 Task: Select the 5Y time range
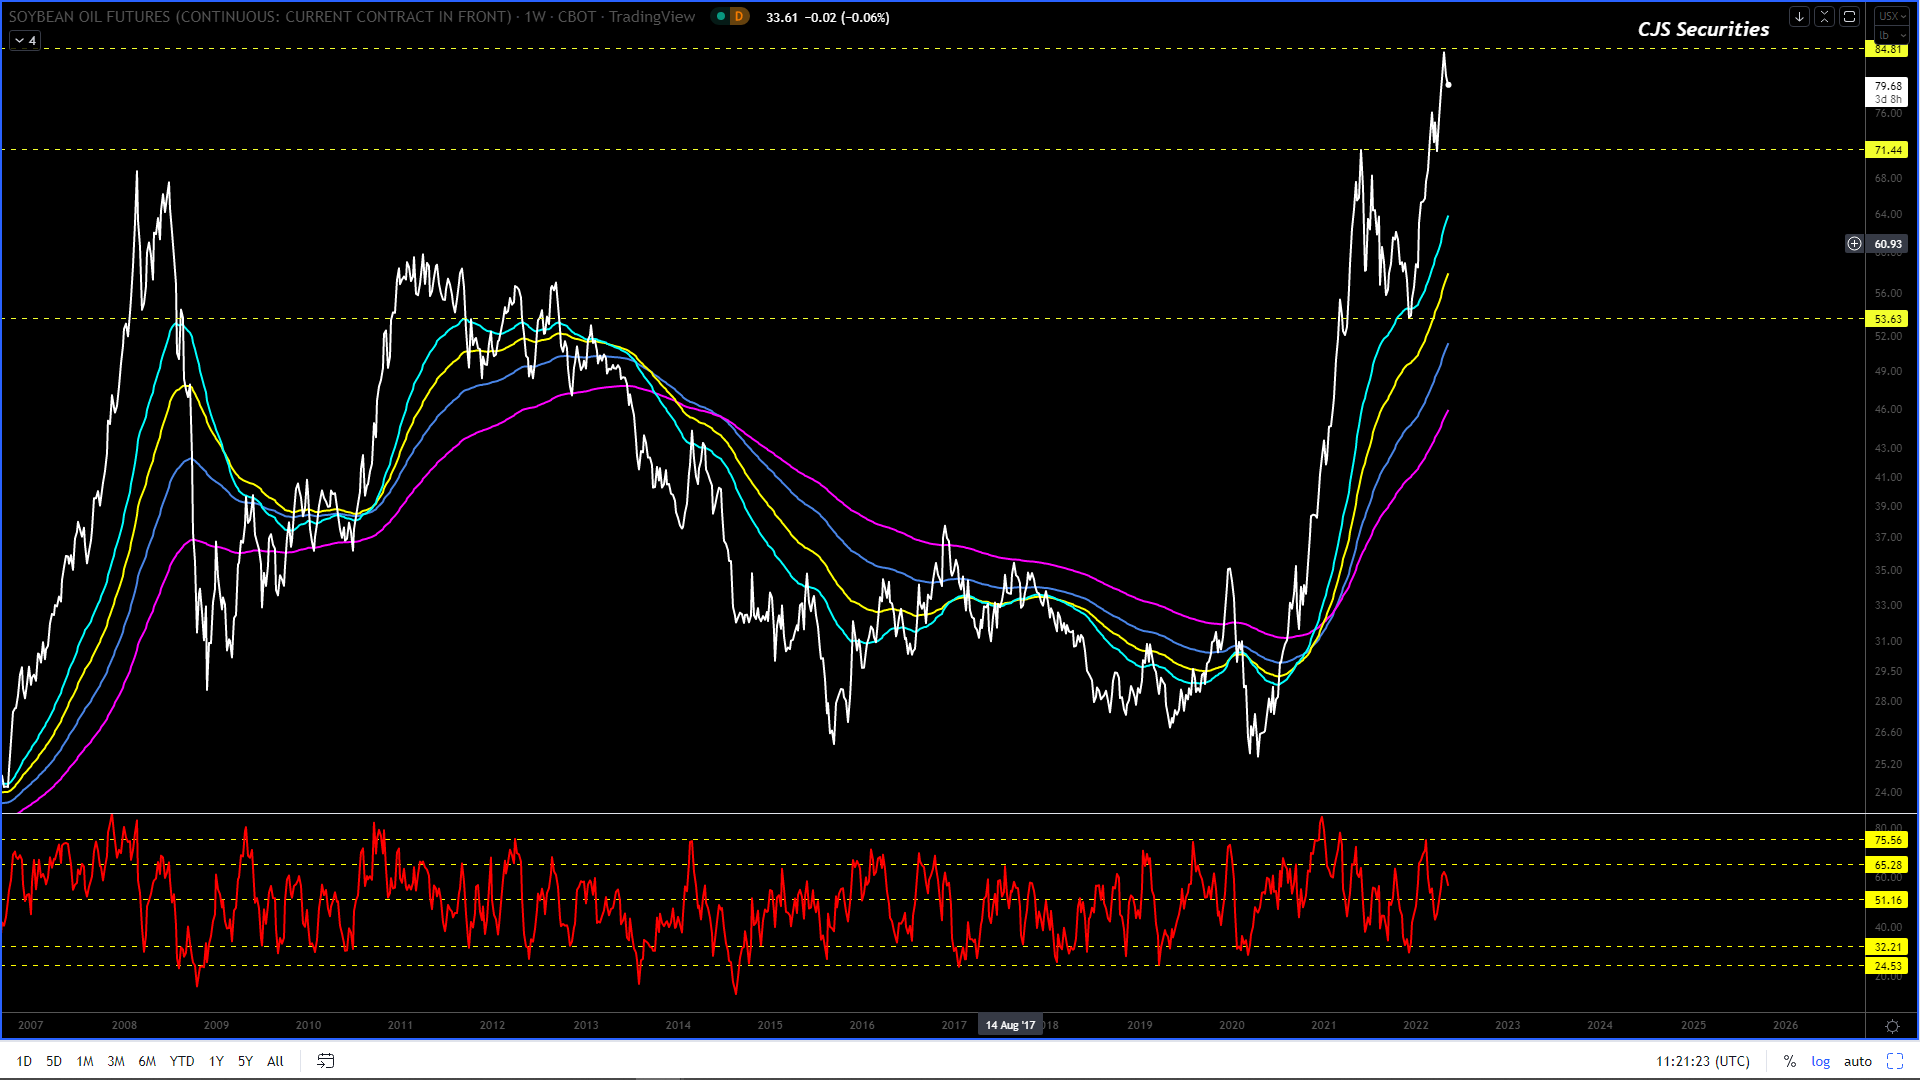pyautogui.click(x=245, y=1061)
